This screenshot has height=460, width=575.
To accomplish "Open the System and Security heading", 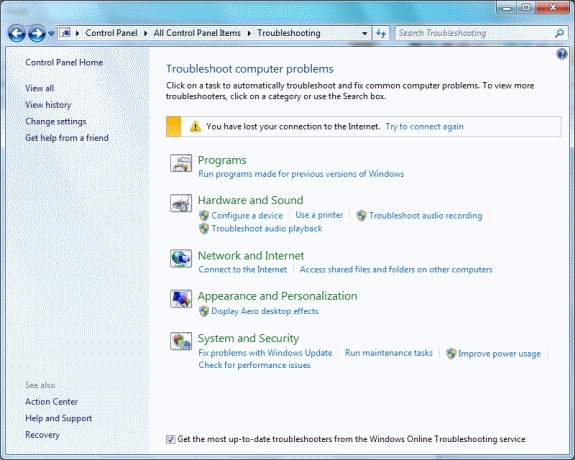I will (248, 338).
